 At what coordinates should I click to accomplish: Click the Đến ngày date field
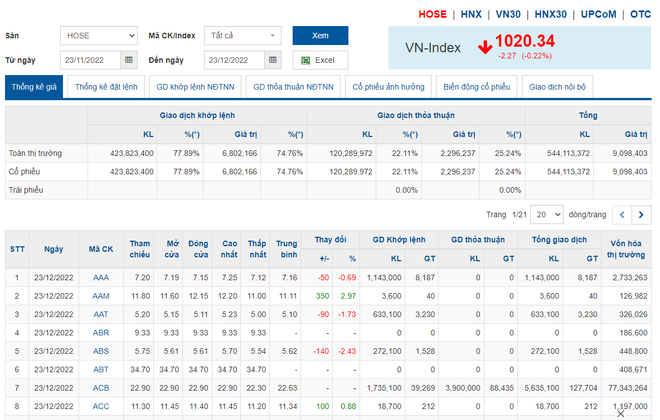pyautogui.click(x=232, y=60)
